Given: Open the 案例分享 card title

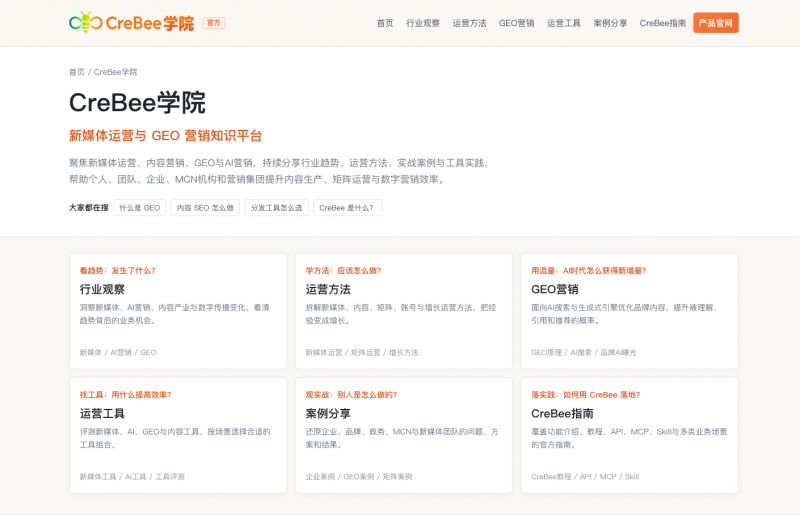Looking at the screenshot, I should 328,413.
